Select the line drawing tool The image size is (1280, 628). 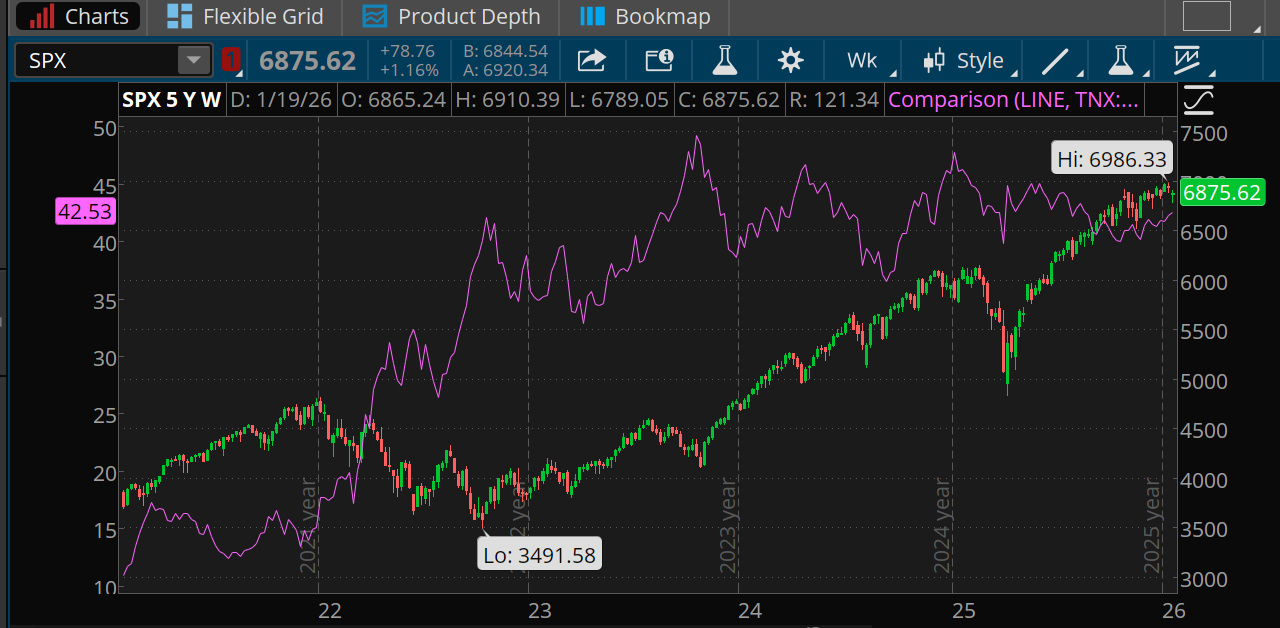[x=1055, y=60]
